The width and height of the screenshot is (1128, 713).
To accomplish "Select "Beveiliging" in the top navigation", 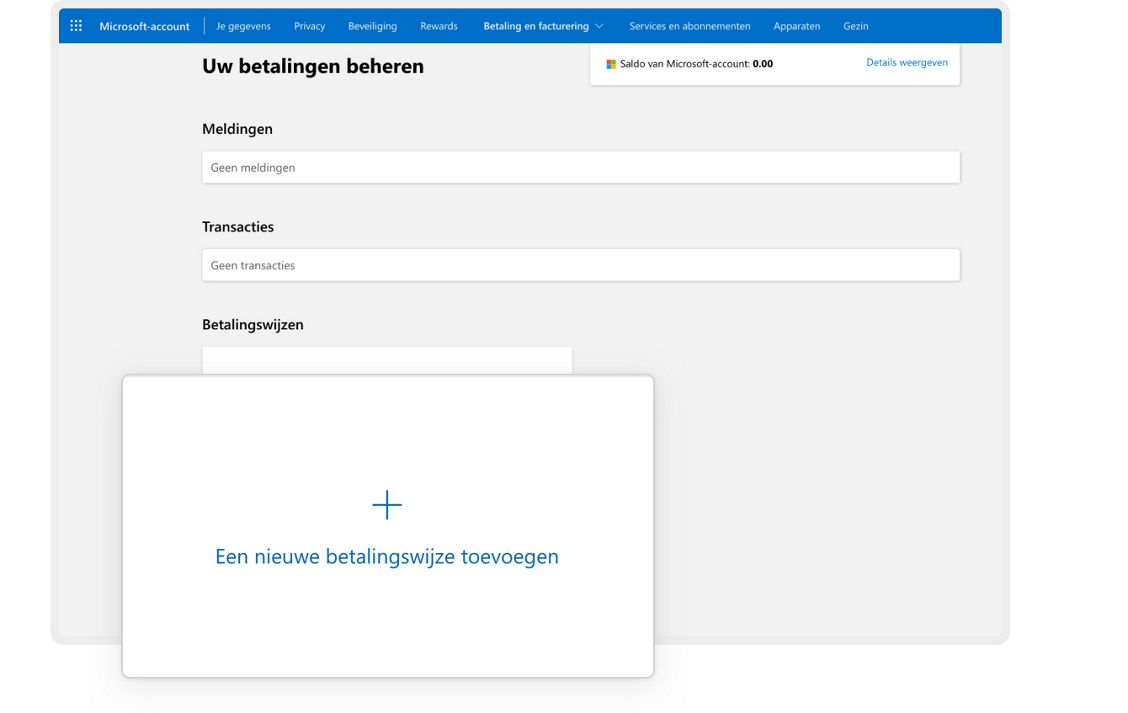I will pyautogui.click(x=372, y=26).
